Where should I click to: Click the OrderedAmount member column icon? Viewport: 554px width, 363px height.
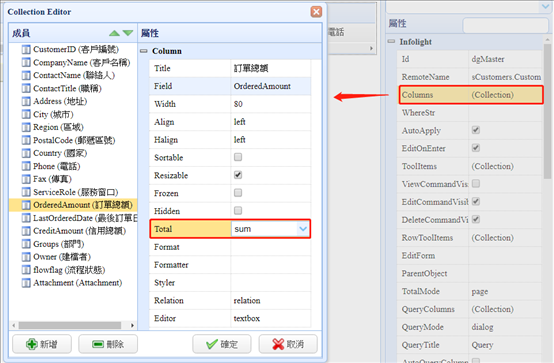[x=26, y=205]
